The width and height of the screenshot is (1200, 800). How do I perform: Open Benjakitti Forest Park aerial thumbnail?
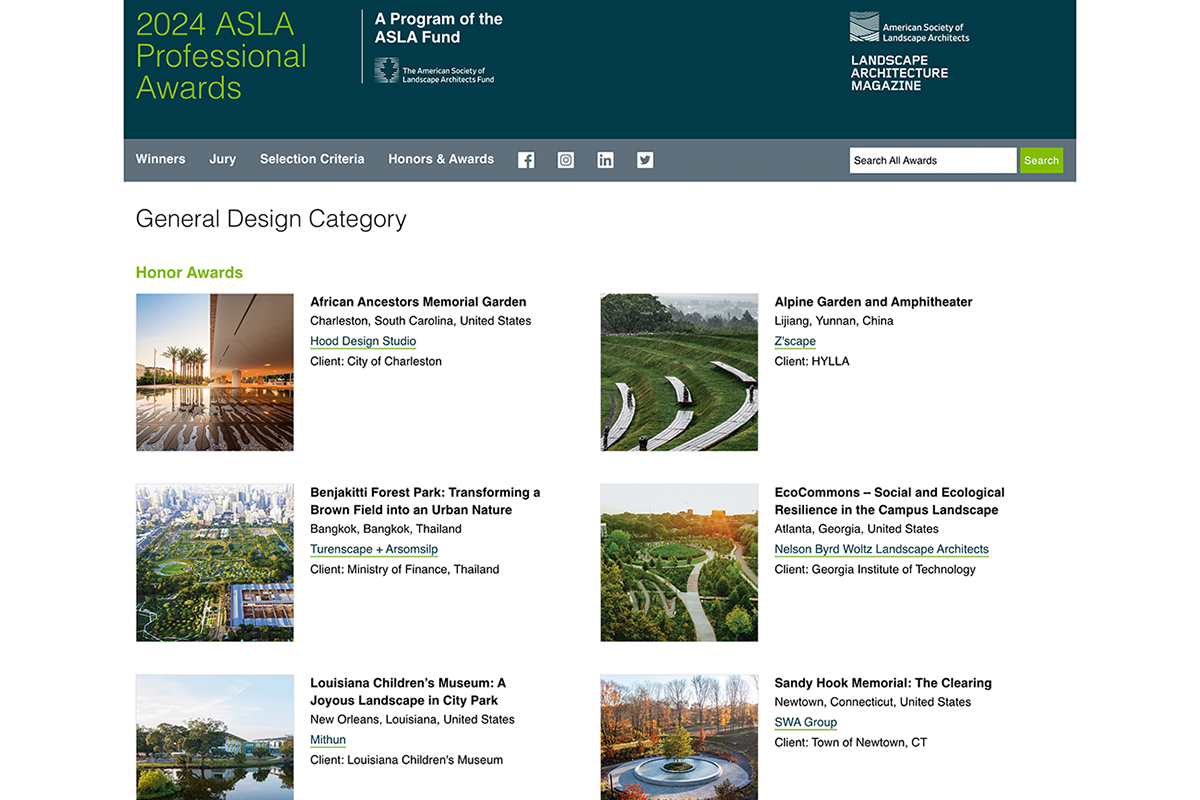215,563
